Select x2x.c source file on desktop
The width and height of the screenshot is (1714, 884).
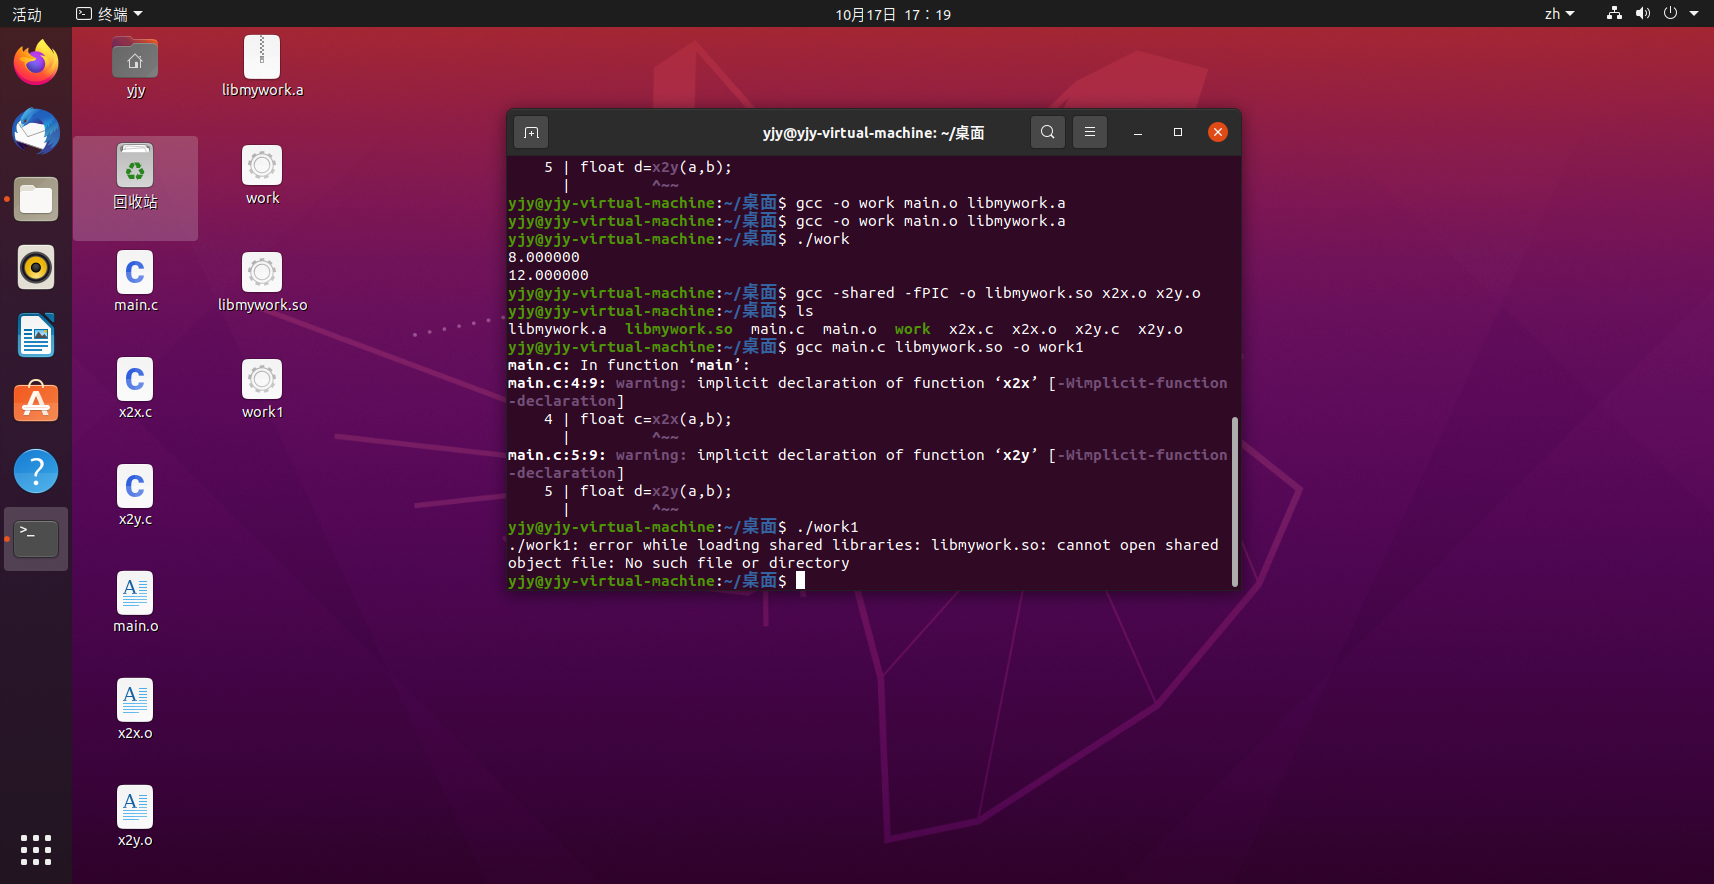click(135, 389)
